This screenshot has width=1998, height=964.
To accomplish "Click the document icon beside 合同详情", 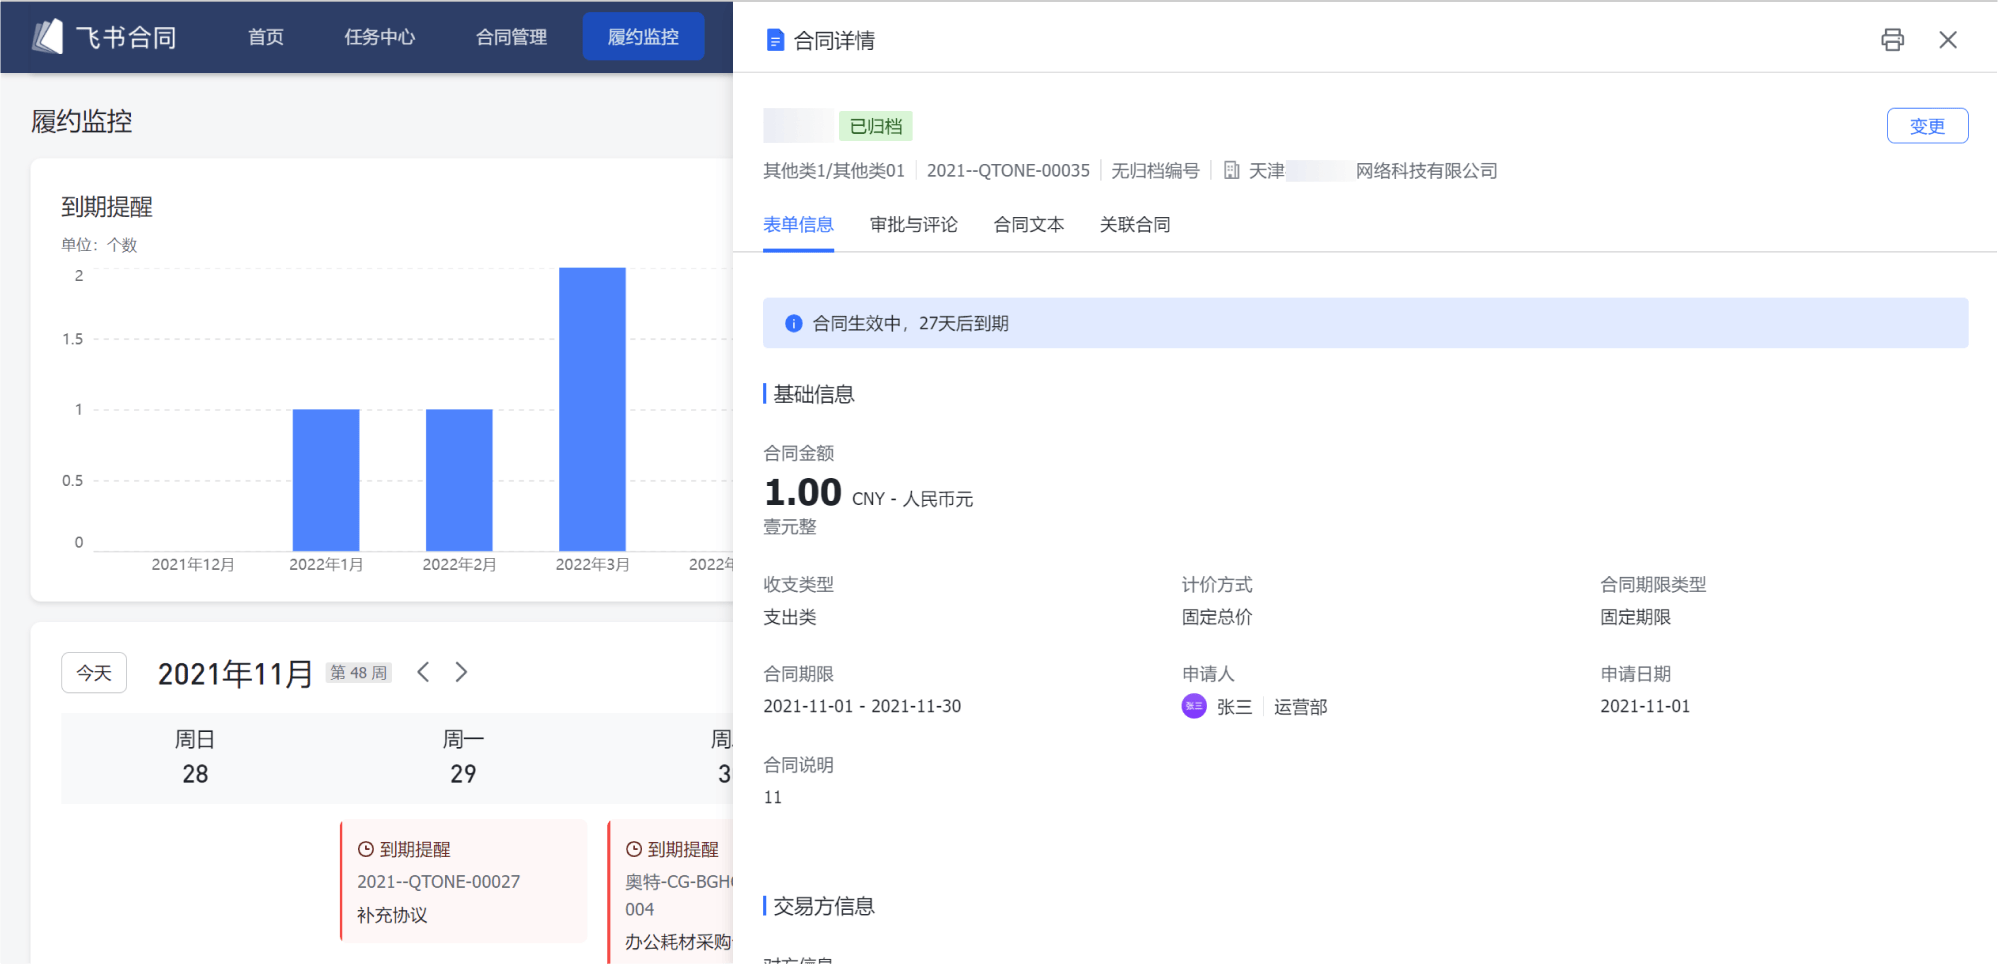I will tap(774, 40).
